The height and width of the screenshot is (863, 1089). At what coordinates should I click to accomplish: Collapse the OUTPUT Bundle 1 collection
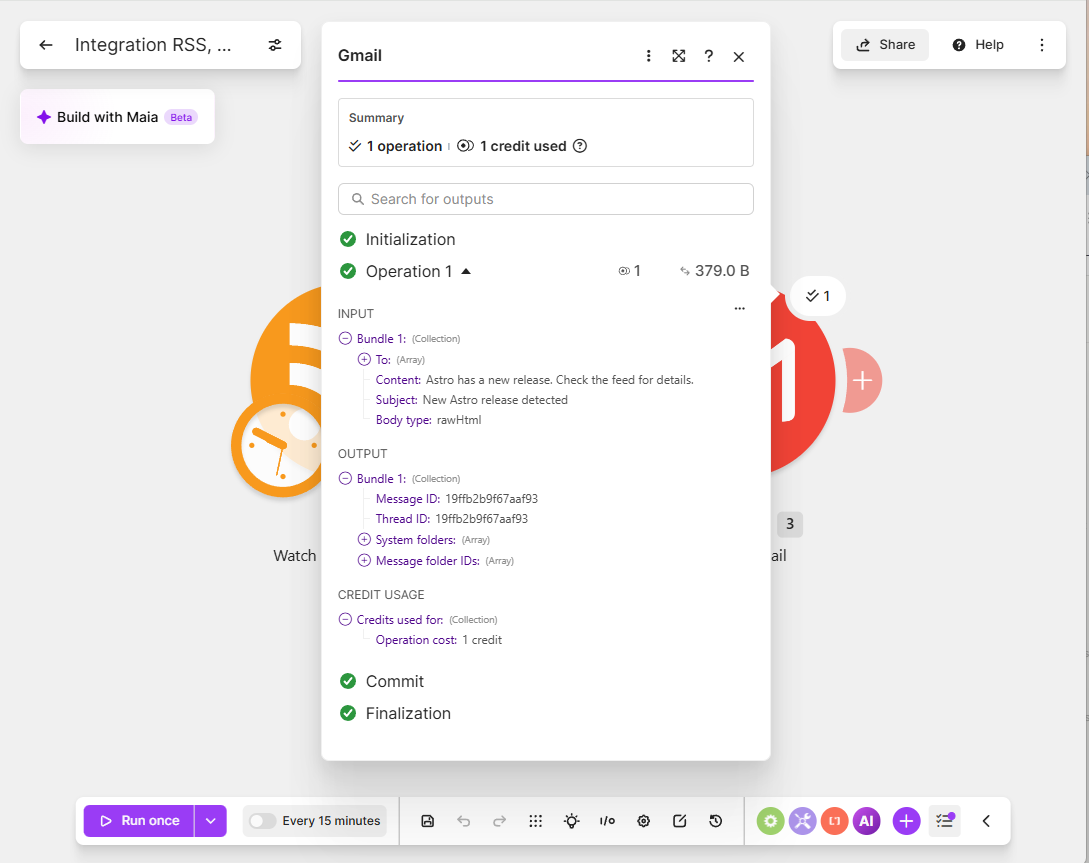[x=345, y=478]
